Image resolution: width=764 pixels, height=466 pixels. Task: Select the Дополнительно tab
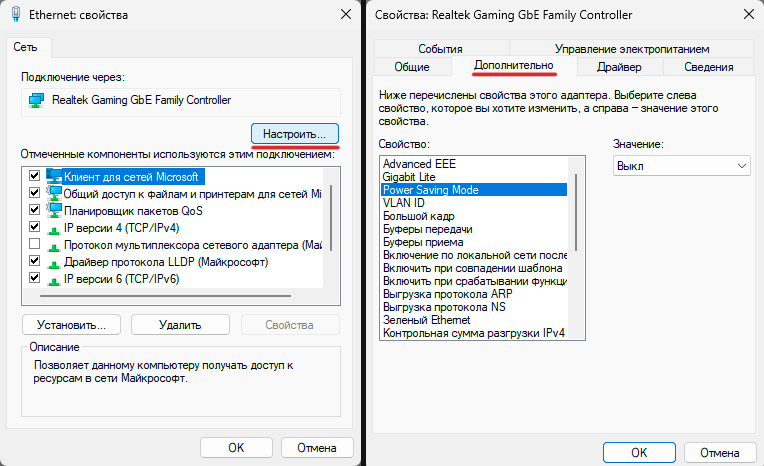tap(514, 65)
